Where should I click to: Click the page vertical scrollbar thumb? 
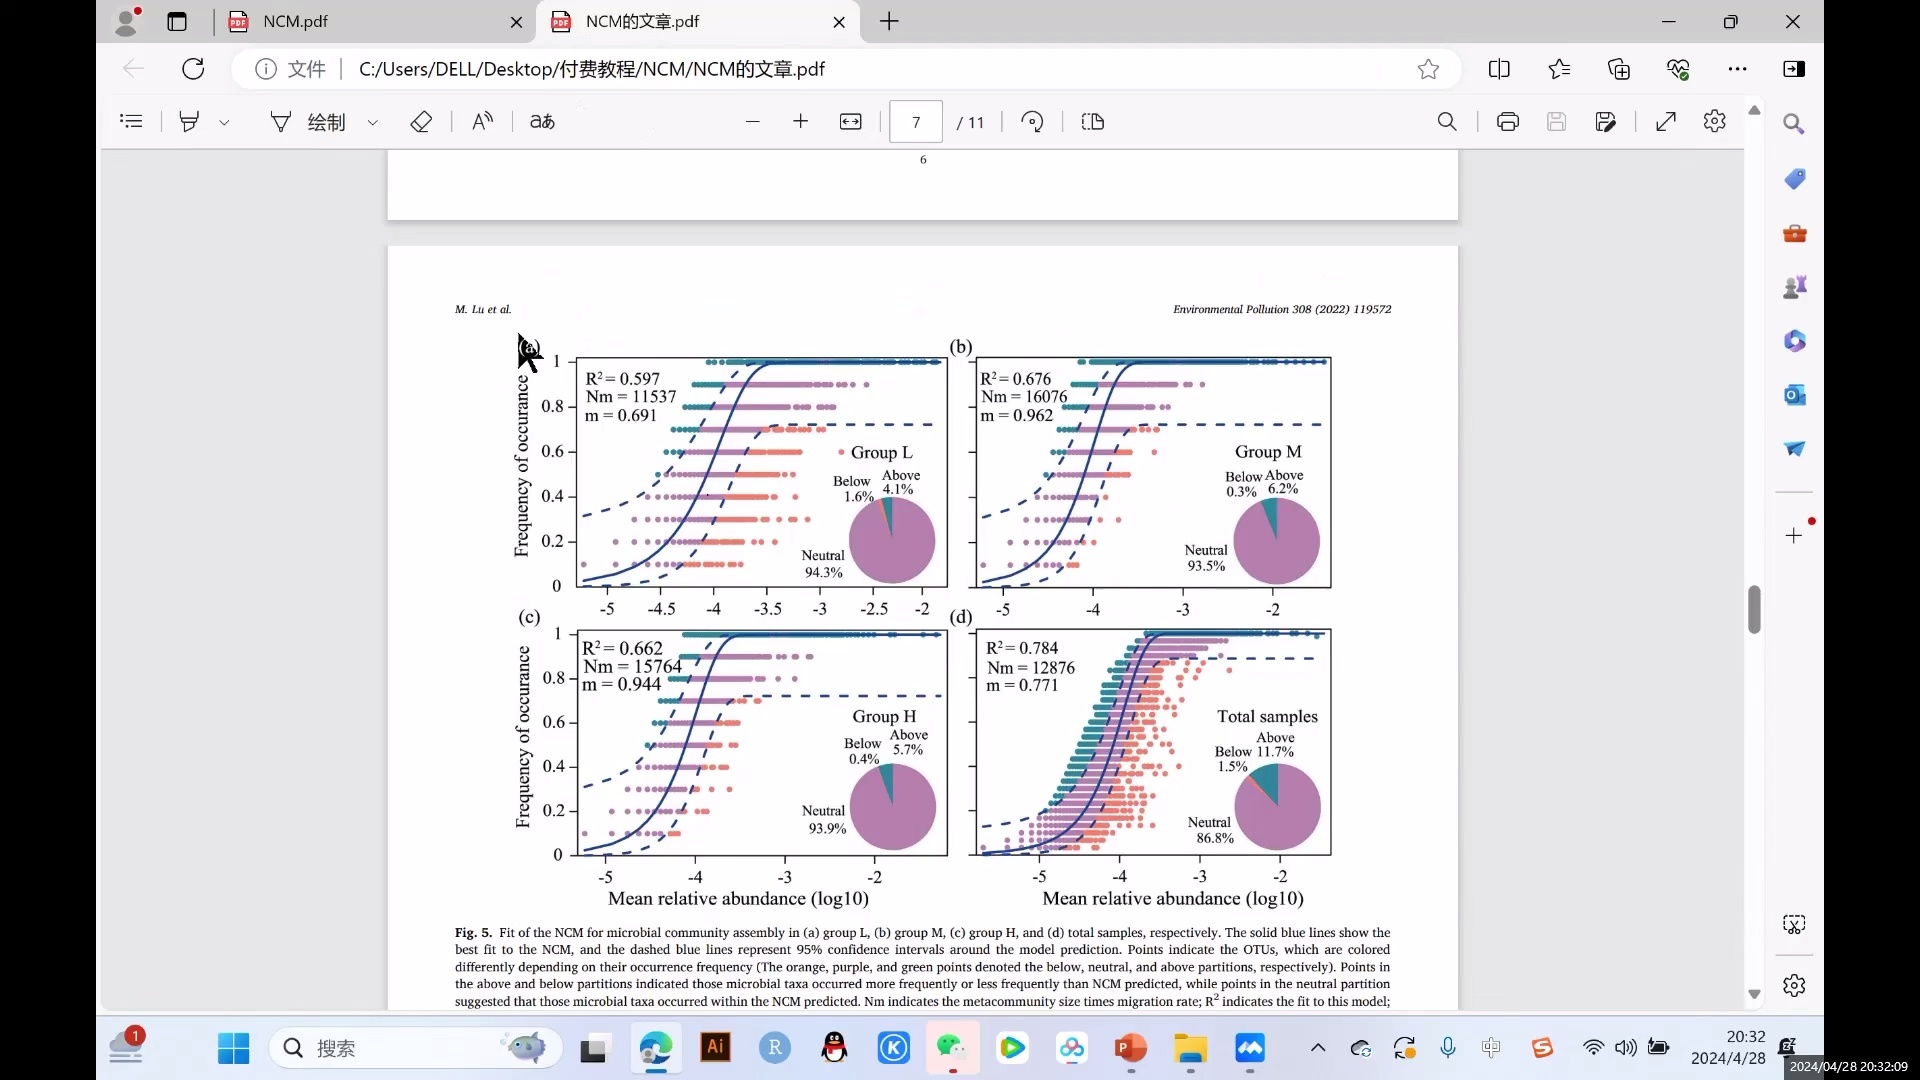point(1754,610)
